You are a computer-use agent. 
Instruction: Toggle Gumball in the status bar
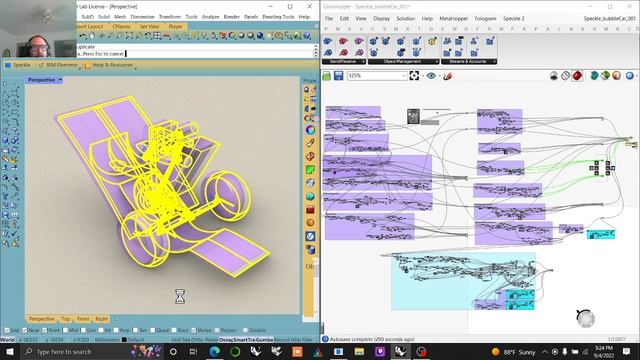click(264, 340)
